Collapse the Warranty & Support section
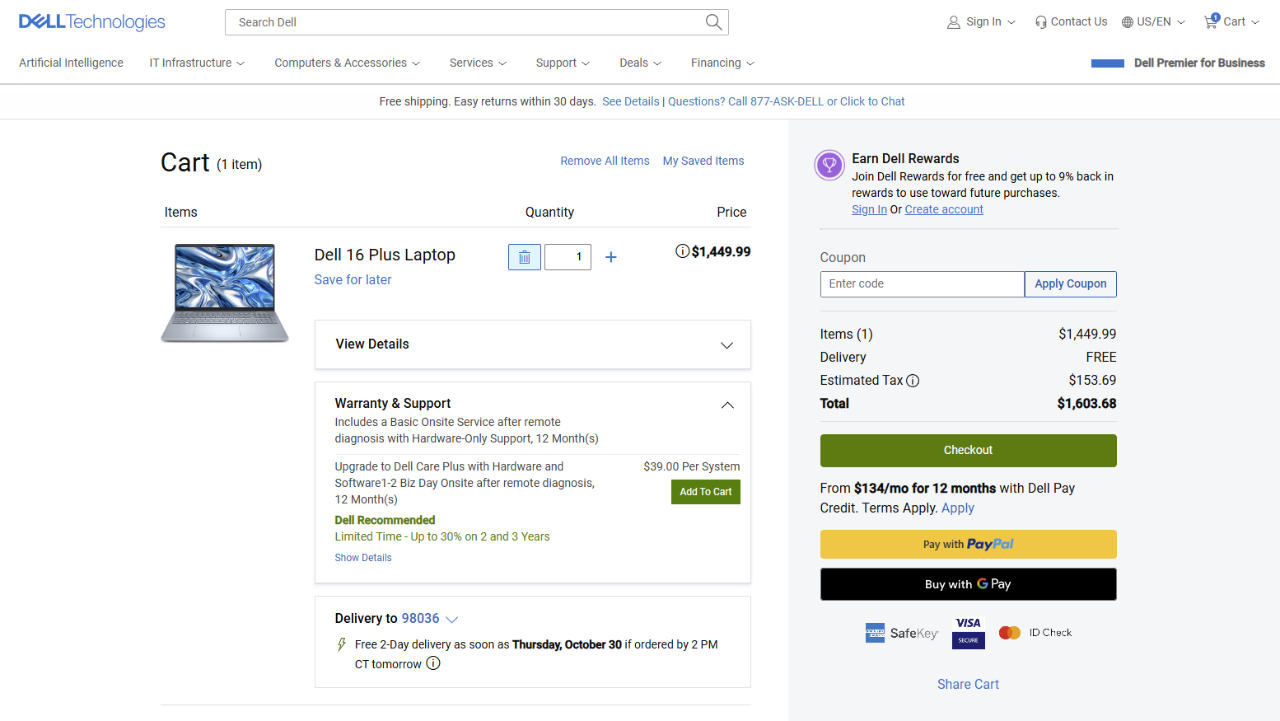Viewport: 1280px width, 721px height. coord(727,405)
